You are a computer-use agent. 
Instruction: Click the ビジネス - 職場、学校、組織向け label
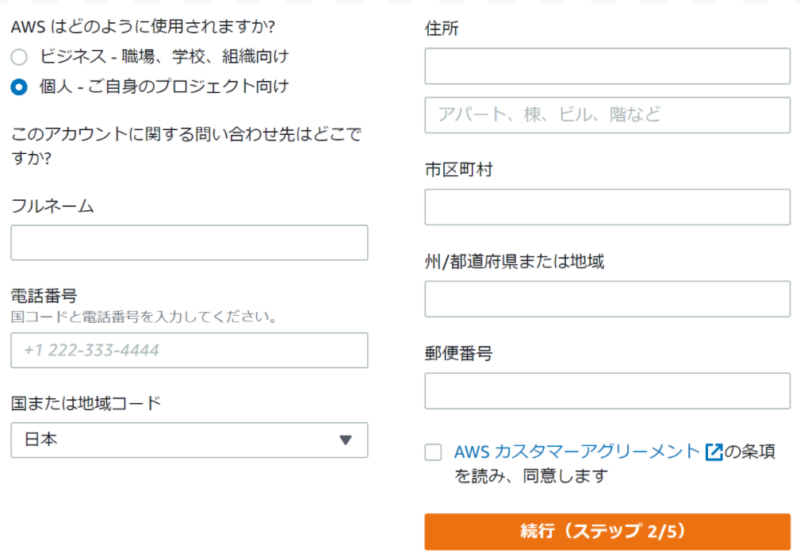coord(164,57)
